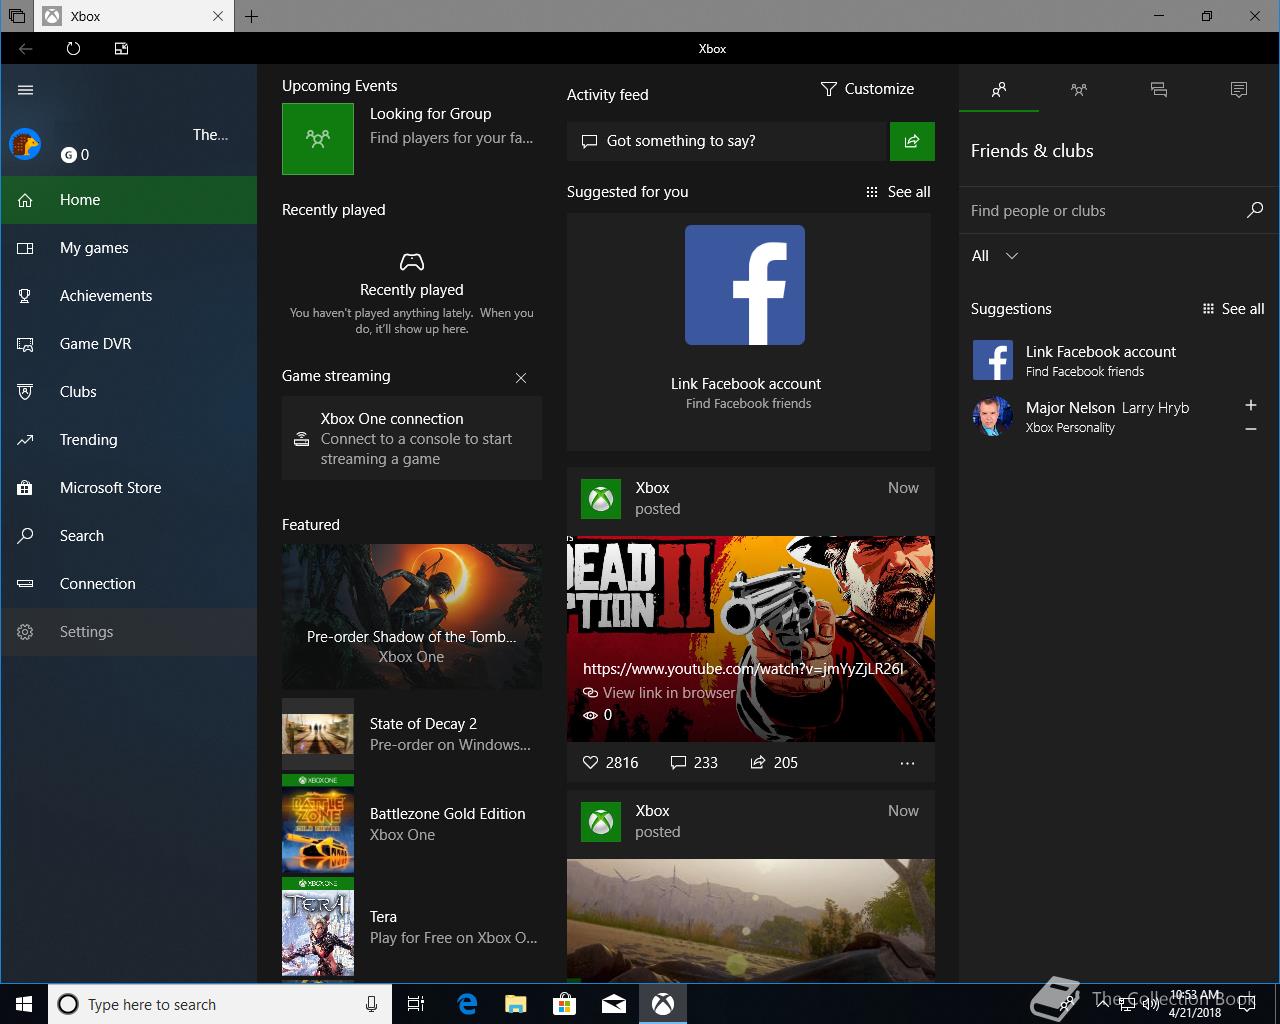This screenshot has height=1024, width=1280.
Task: Add Major Nelson as friend plus
Action: click(1250, 405)
